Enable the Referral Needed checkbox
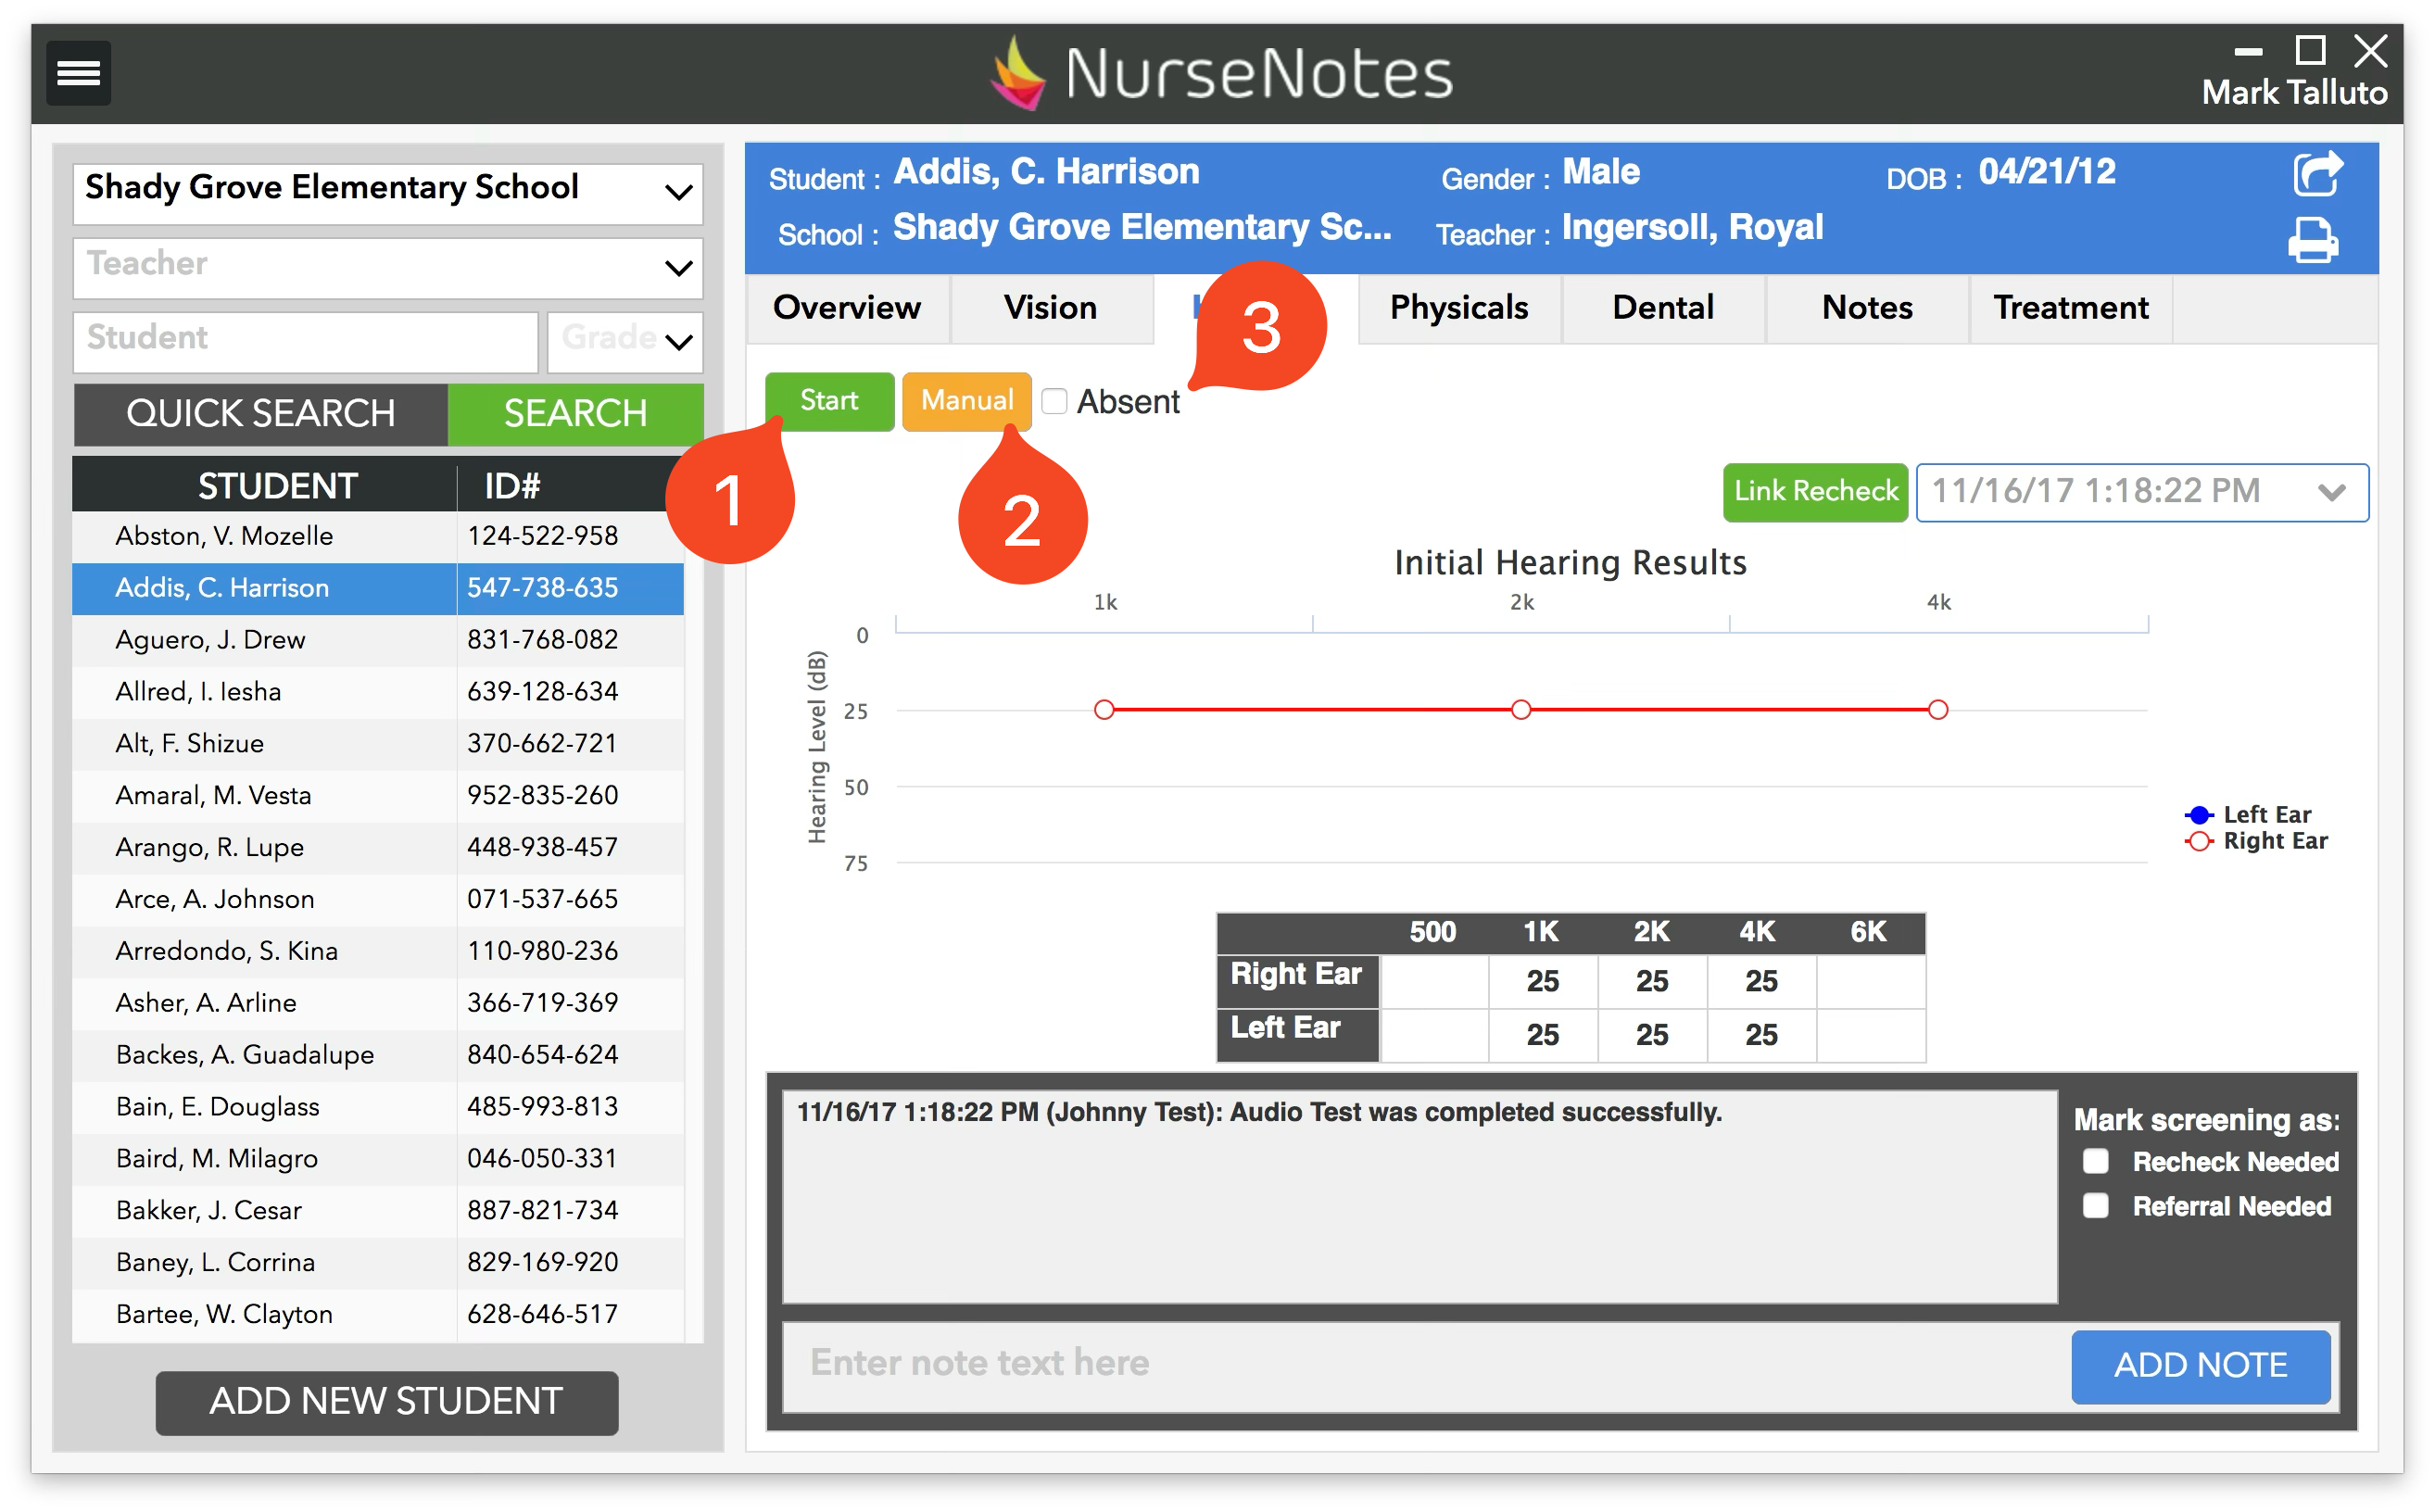Image resolution: width=2435 pixels, height=1512 pixels. pyautogui.click(x=2095, y=1206)
